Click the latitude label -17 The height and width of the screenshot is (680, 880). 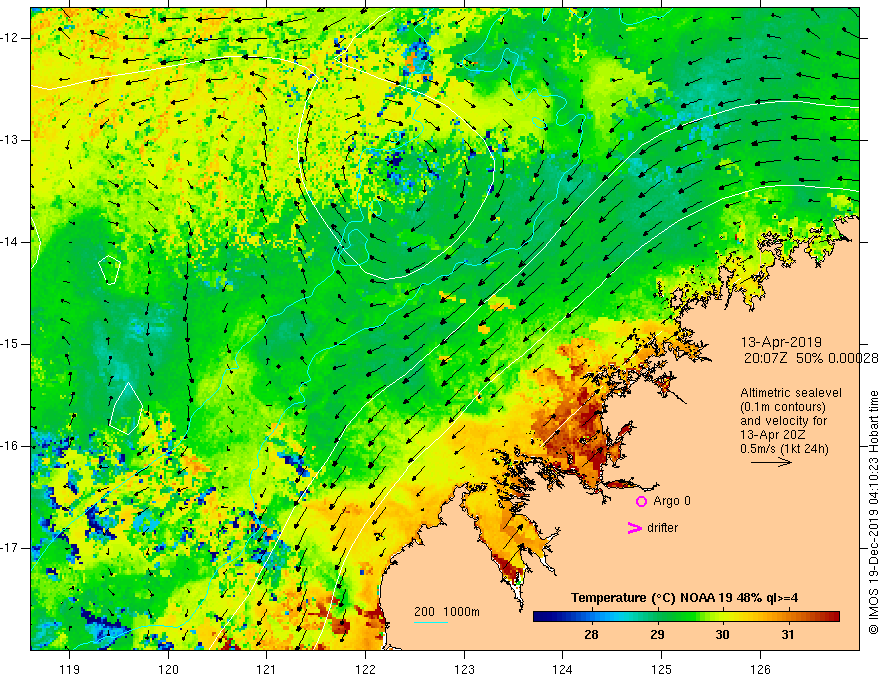pos(10,548)
